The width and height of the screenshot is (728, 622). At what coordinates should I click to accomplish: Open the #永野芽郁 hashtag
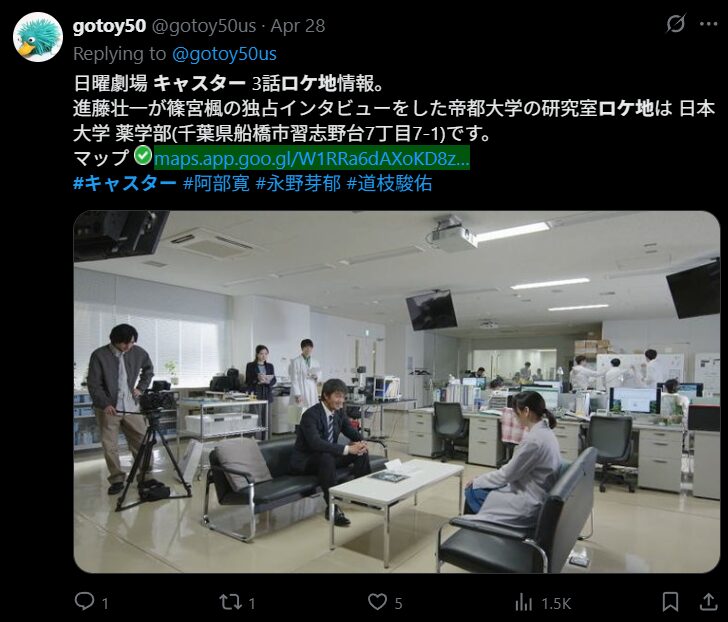(x=298, y=183)
